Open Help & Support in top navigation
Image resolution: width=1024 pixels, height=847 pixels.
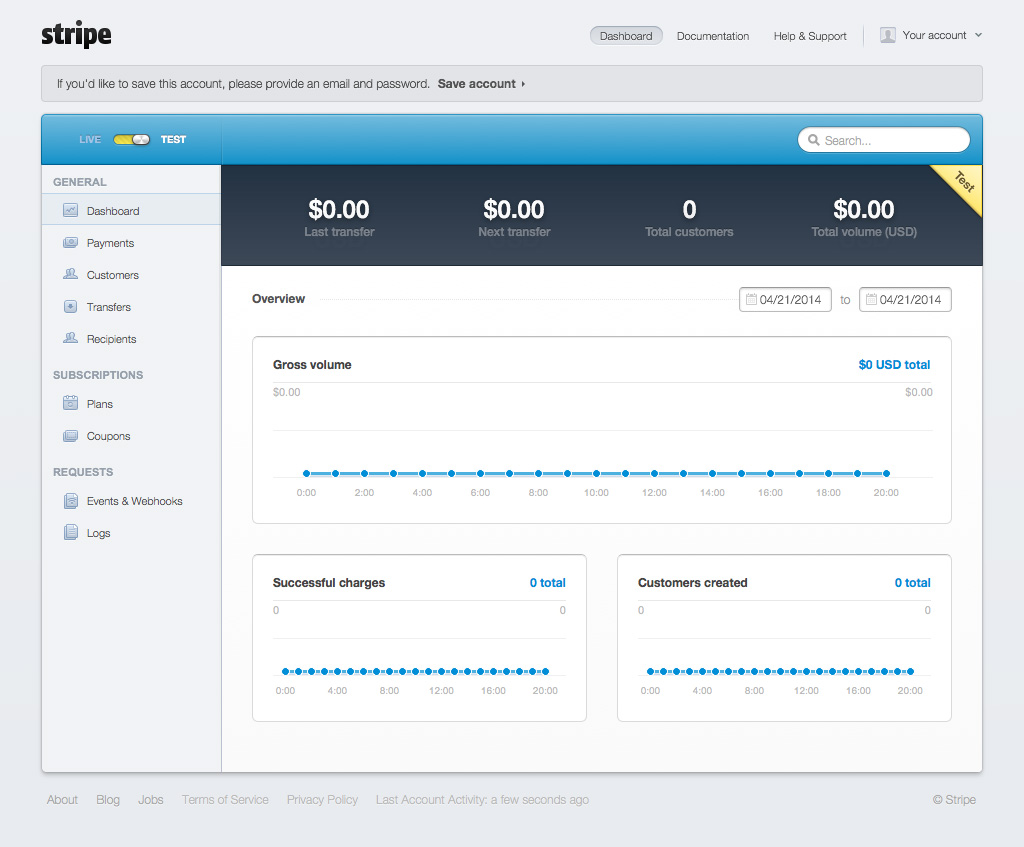pos(810,36)
